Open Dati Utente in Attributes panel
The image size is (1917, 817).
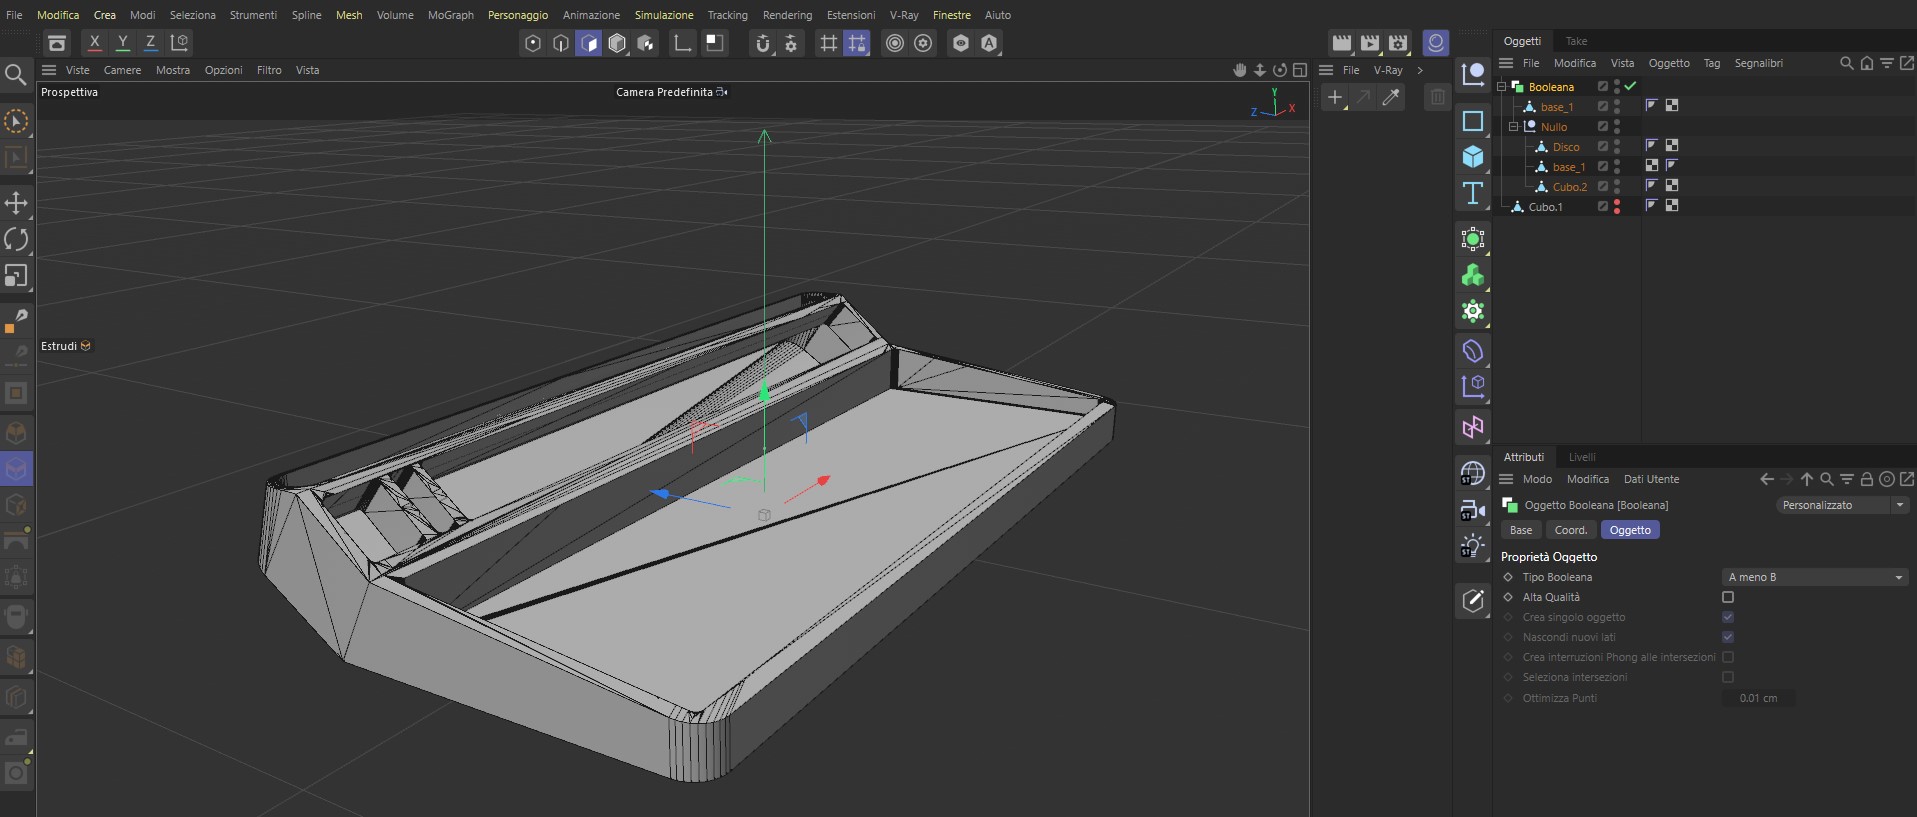[x=1651, y=479]
